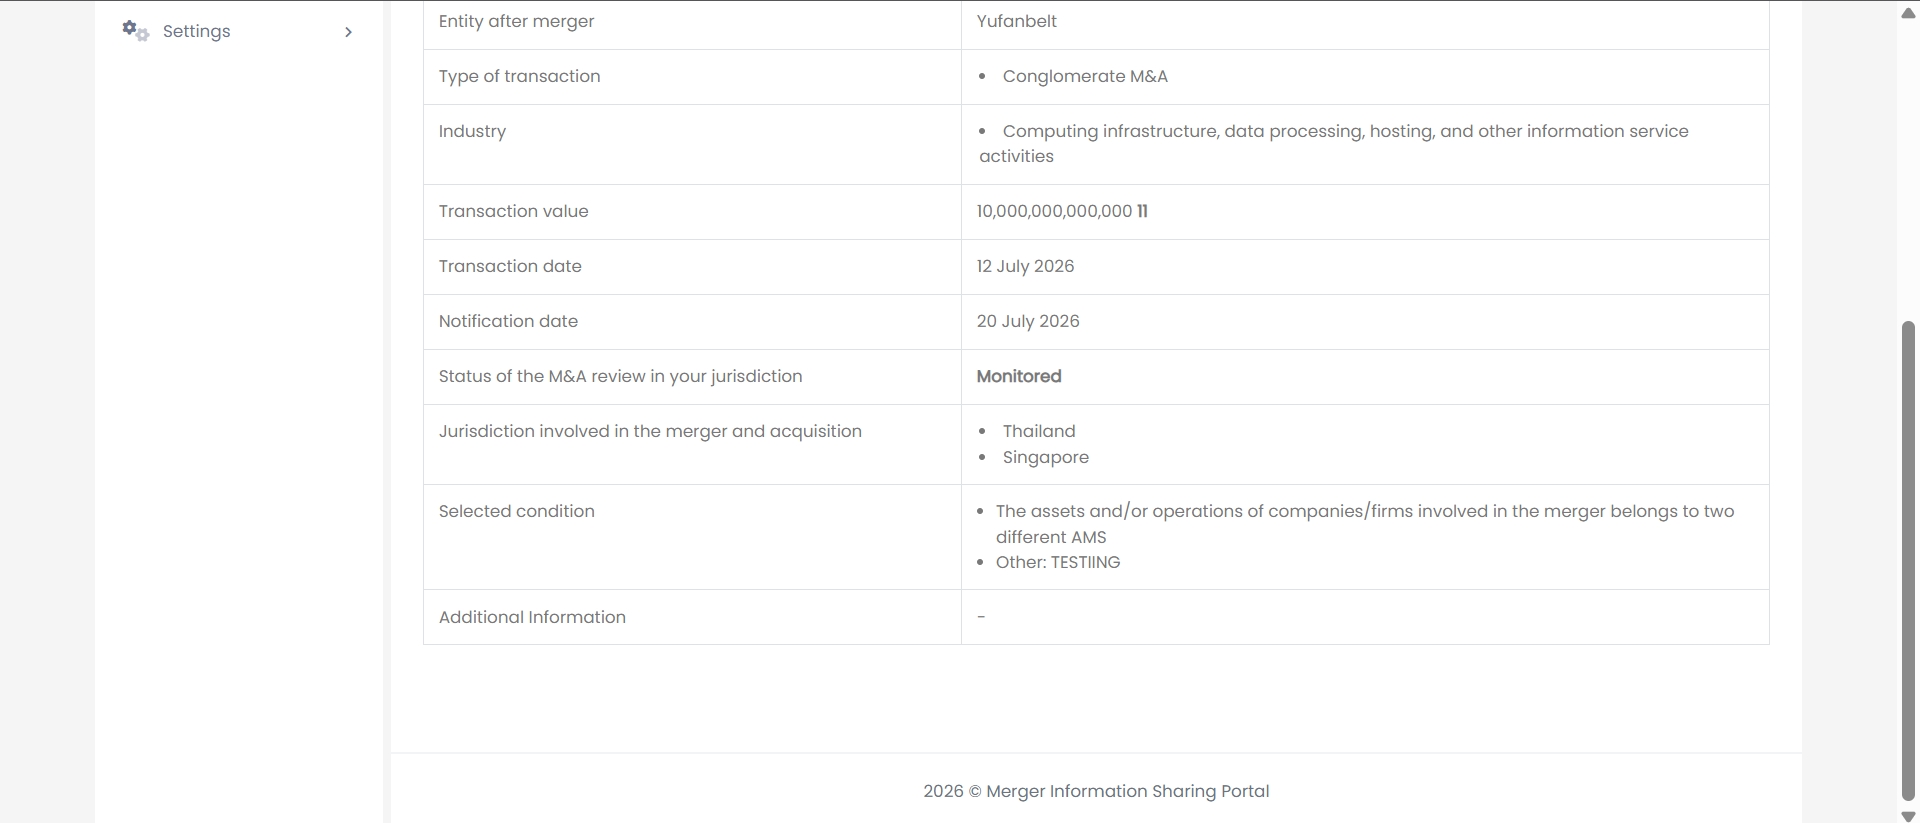Open the Settings sidebar menu
The width and height of the screenshot is (1920, 823).
pyautogui.click(x=238, y=31)
